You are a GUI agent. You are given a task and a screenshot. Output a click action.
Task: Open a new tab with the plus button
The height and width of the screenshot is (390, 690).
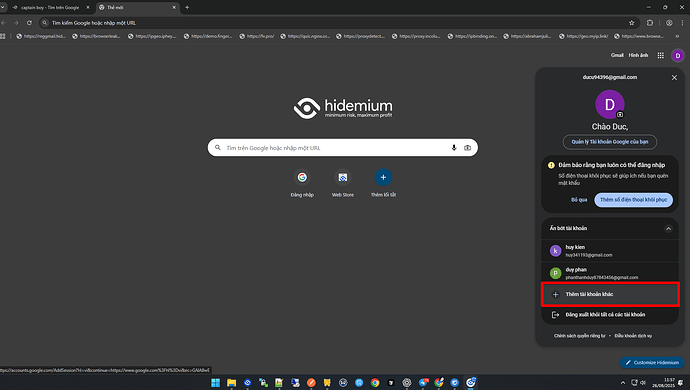(x=187, y=7)
